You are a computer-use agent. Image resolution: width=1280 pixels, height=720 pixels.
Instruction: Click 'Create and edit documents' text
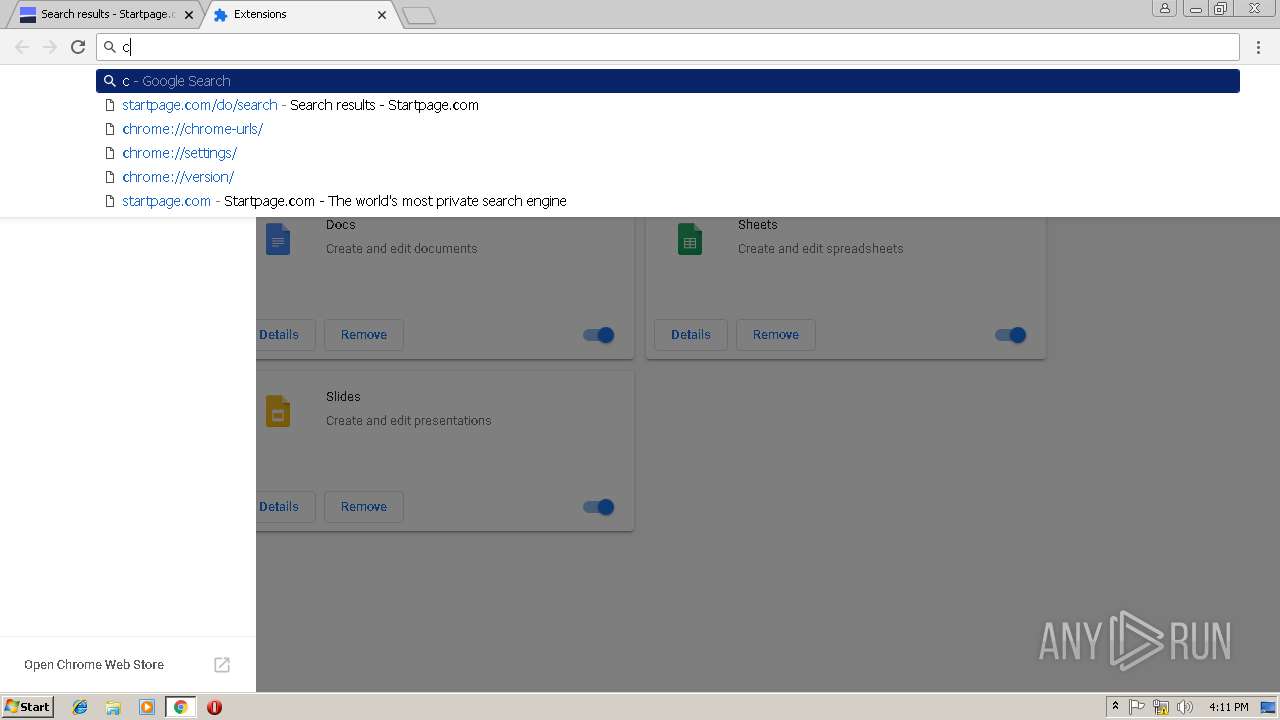pyautogui.click(x=402, y=249)
